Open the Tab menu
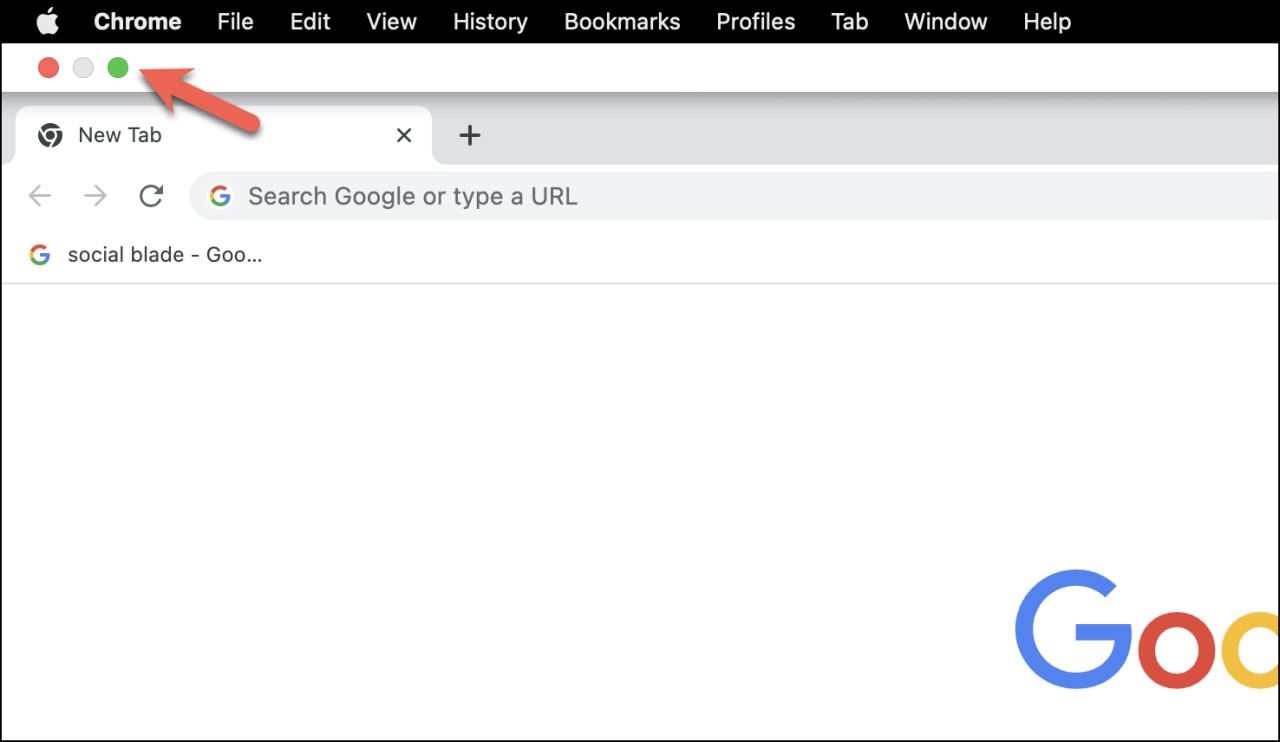 pos(849,21)
